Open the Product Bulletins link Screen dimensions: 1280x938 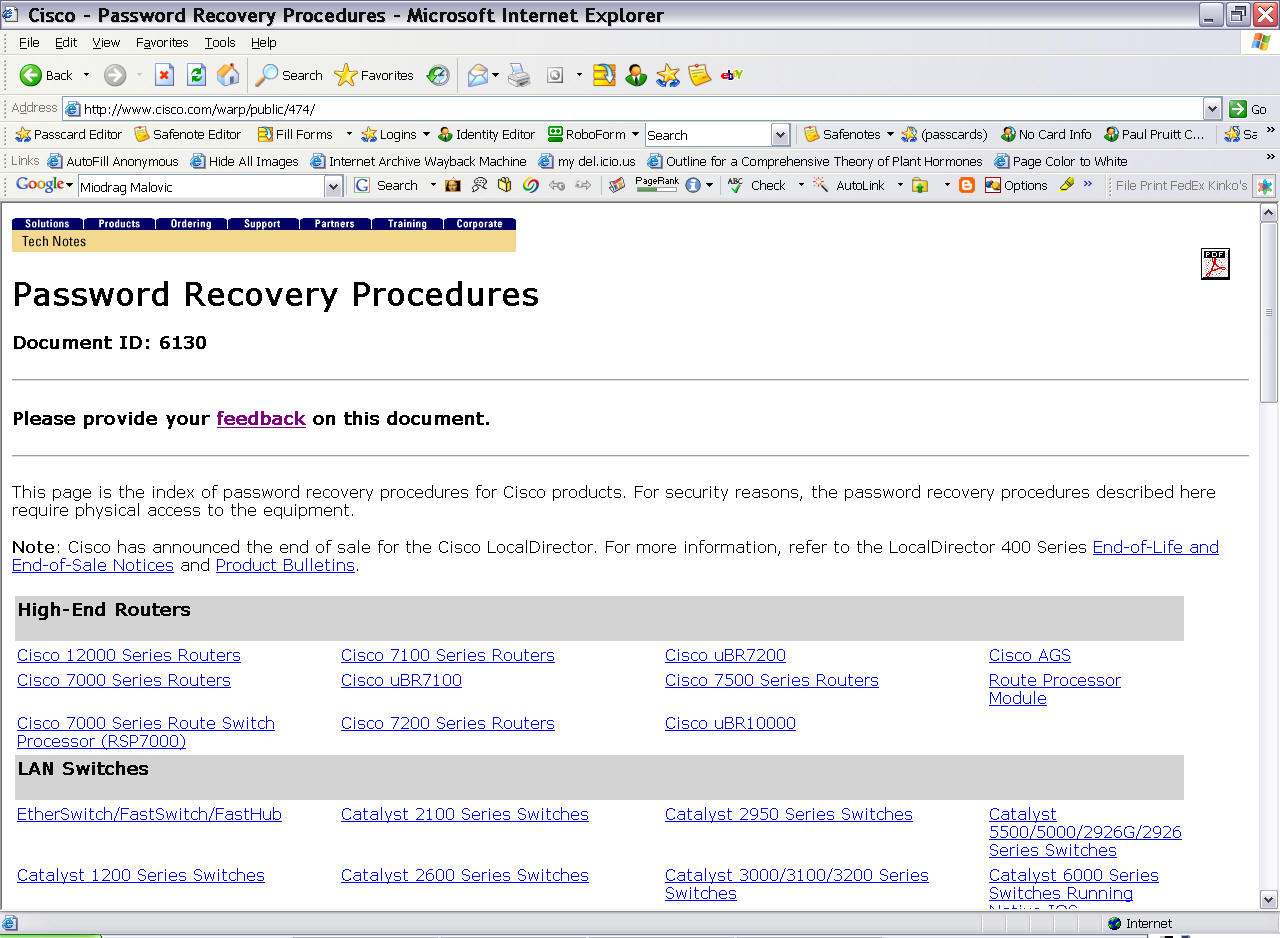[x=285, y=565]
